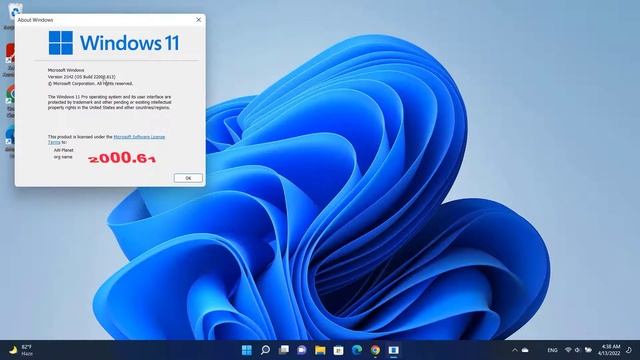Image resolution: width=640 pixels, height=360 pixels.
Task: Launch Microsoft Edge from the taskbar
Action: [x=357, y=350]
